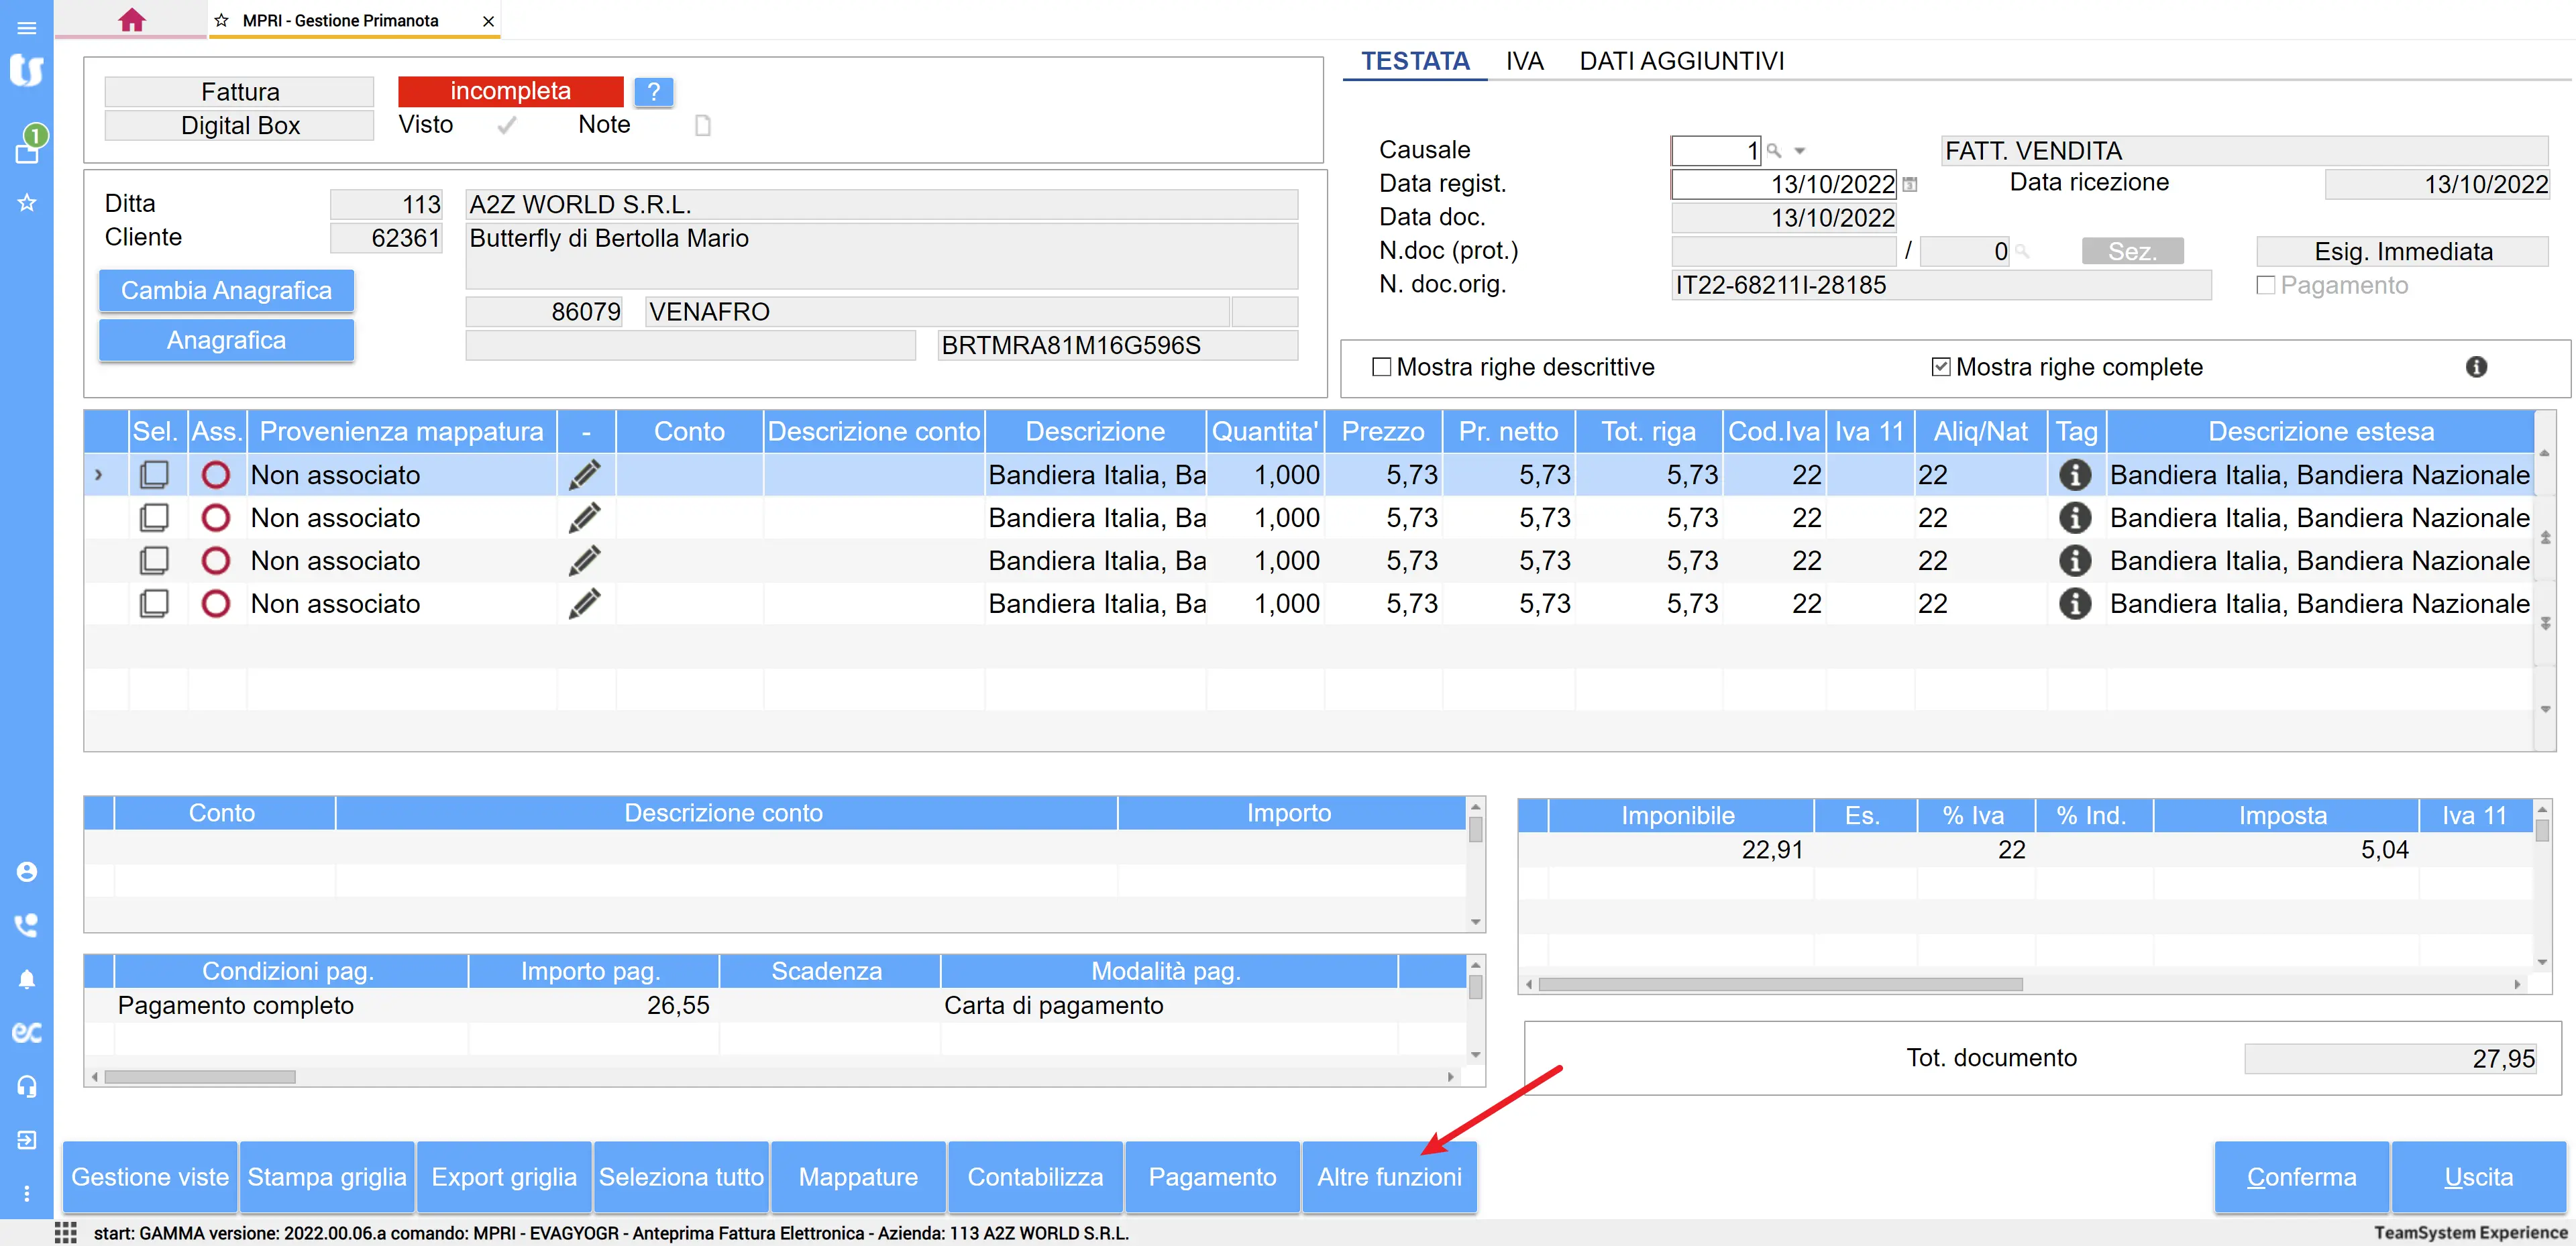The image size is (2576, 1246).
Task: Expand the first grid row chevron
Action: pyautogui.click(x=98, y=475)
